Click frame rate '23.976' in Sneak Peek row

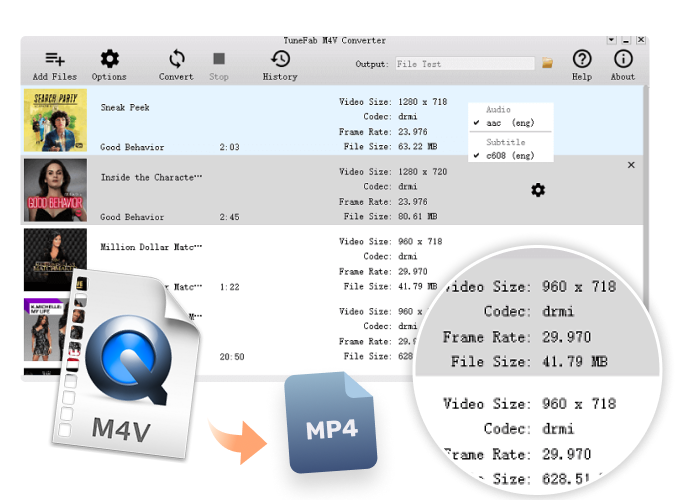413,131
